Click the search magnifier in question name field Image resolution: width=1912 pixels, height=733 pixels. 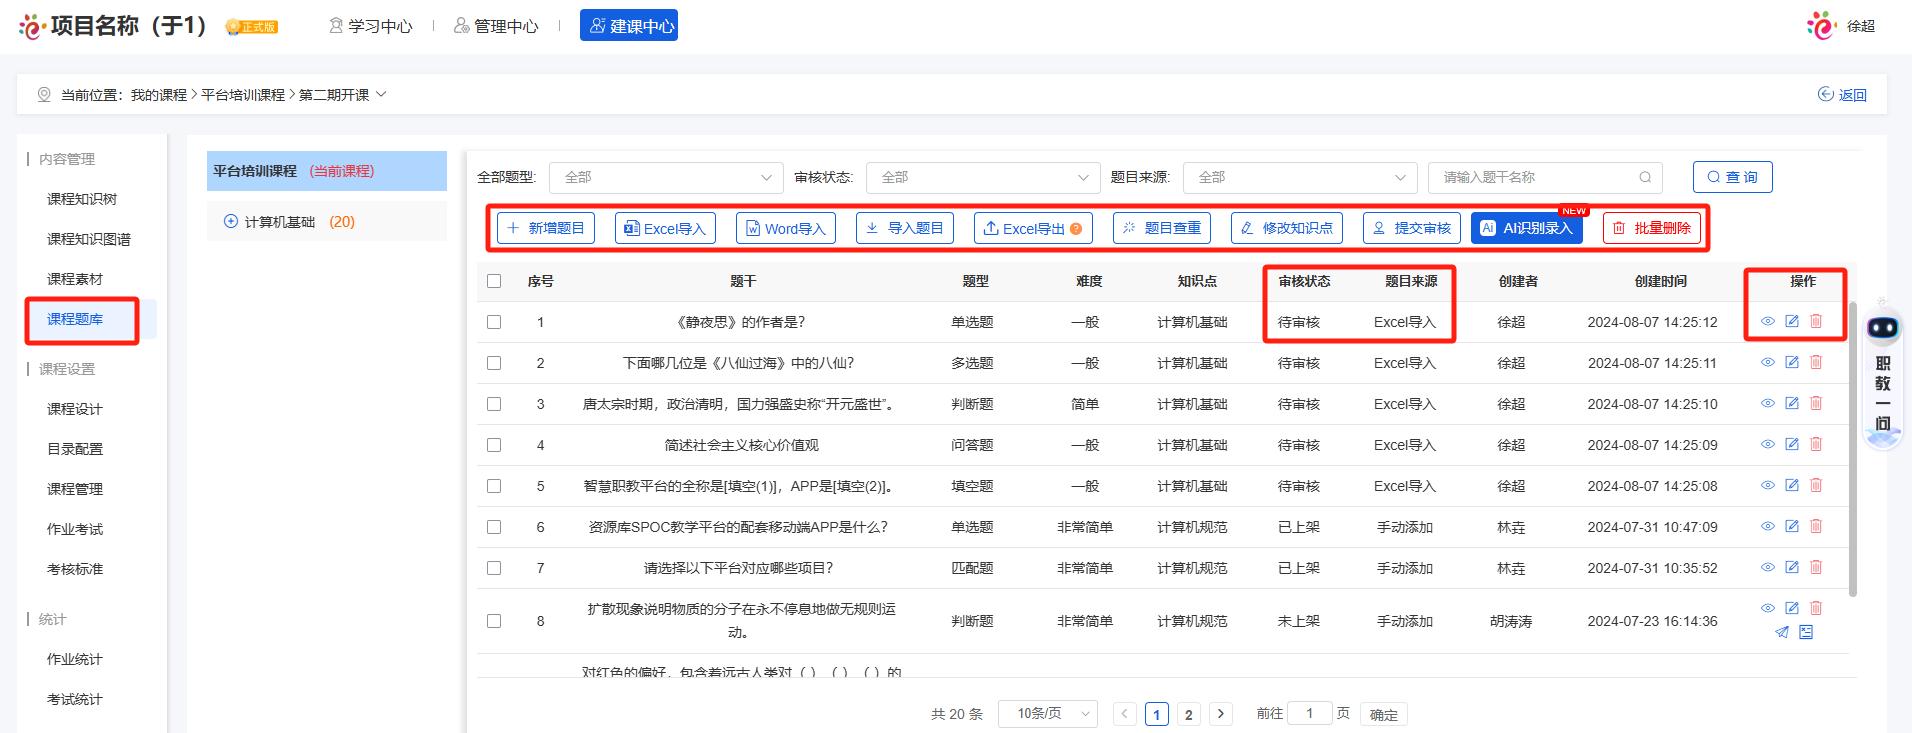pos(1645,177)
